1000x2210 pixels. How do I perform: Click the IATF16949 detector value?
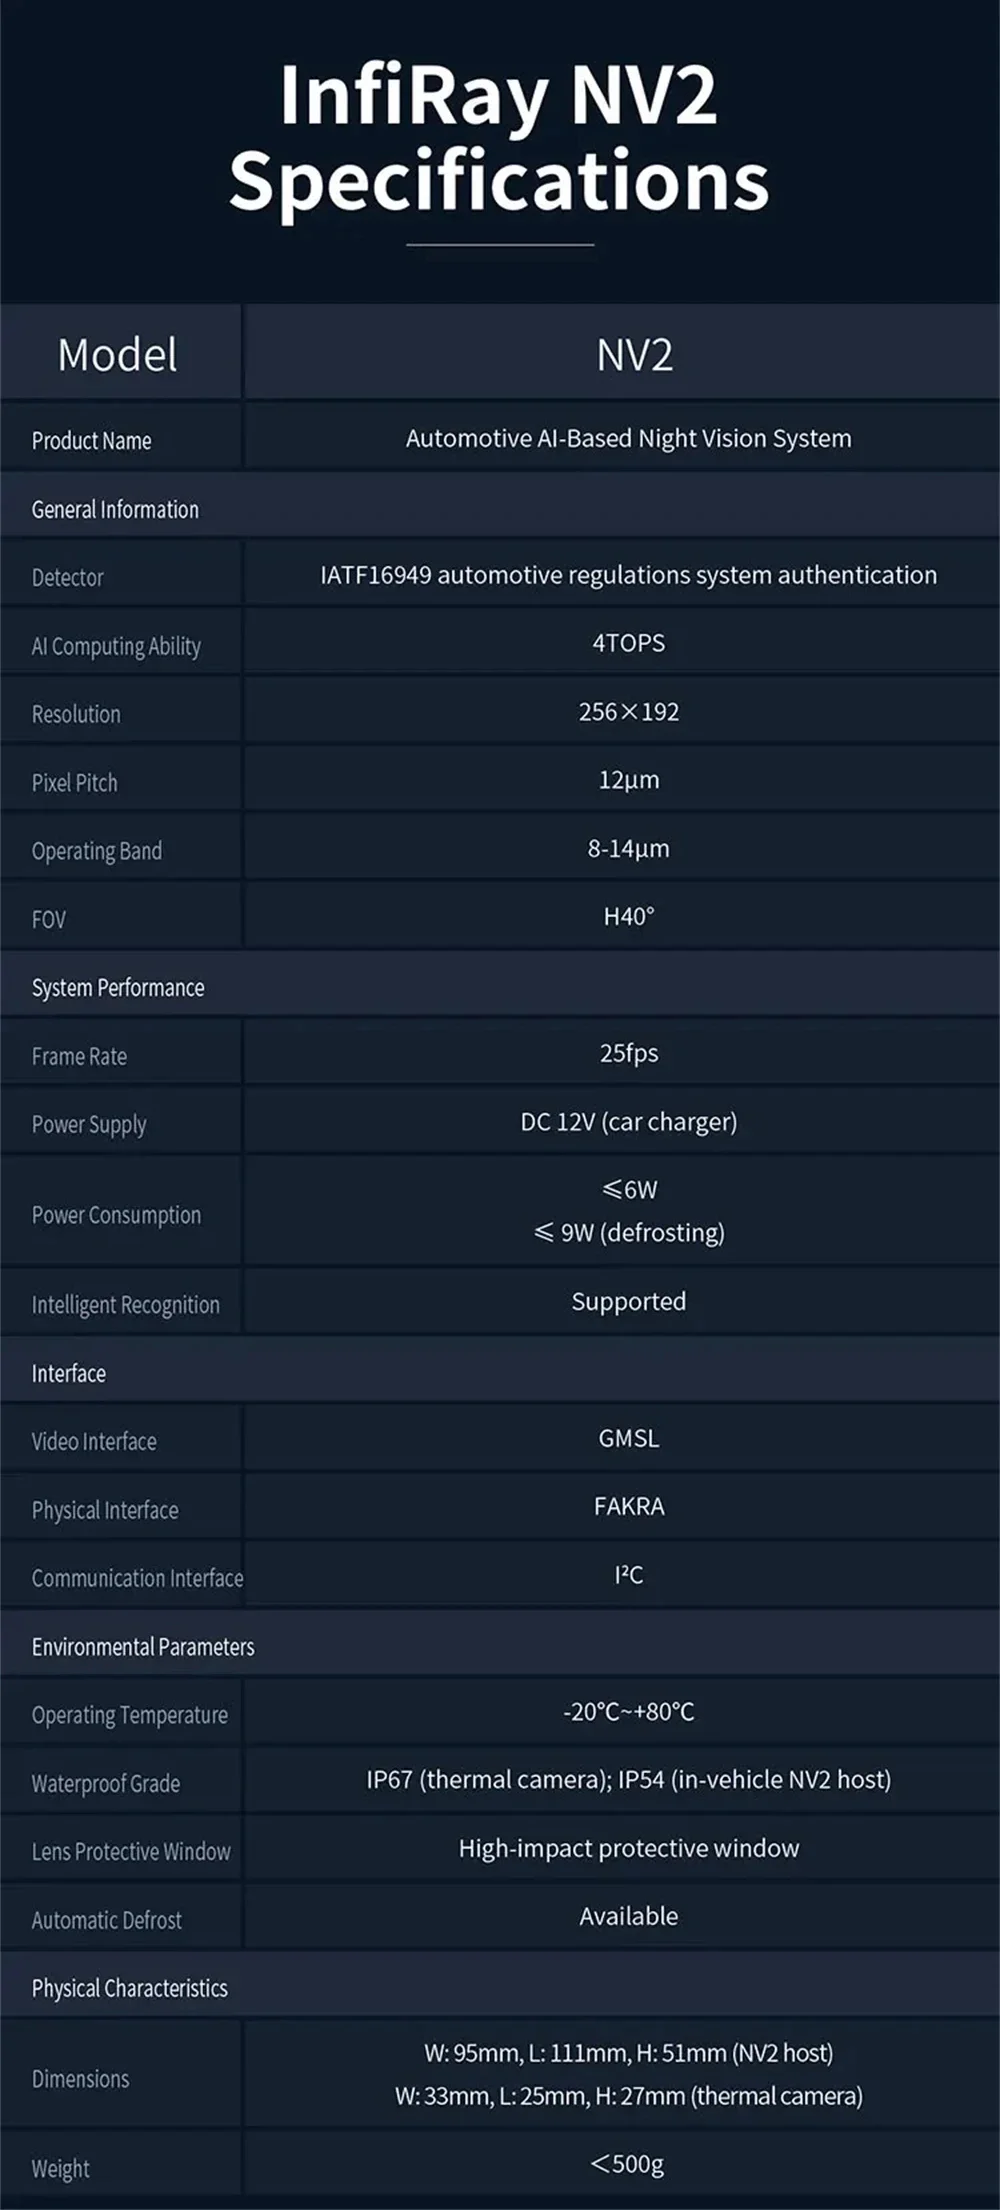pyautogui.click(x=628, y=575)
